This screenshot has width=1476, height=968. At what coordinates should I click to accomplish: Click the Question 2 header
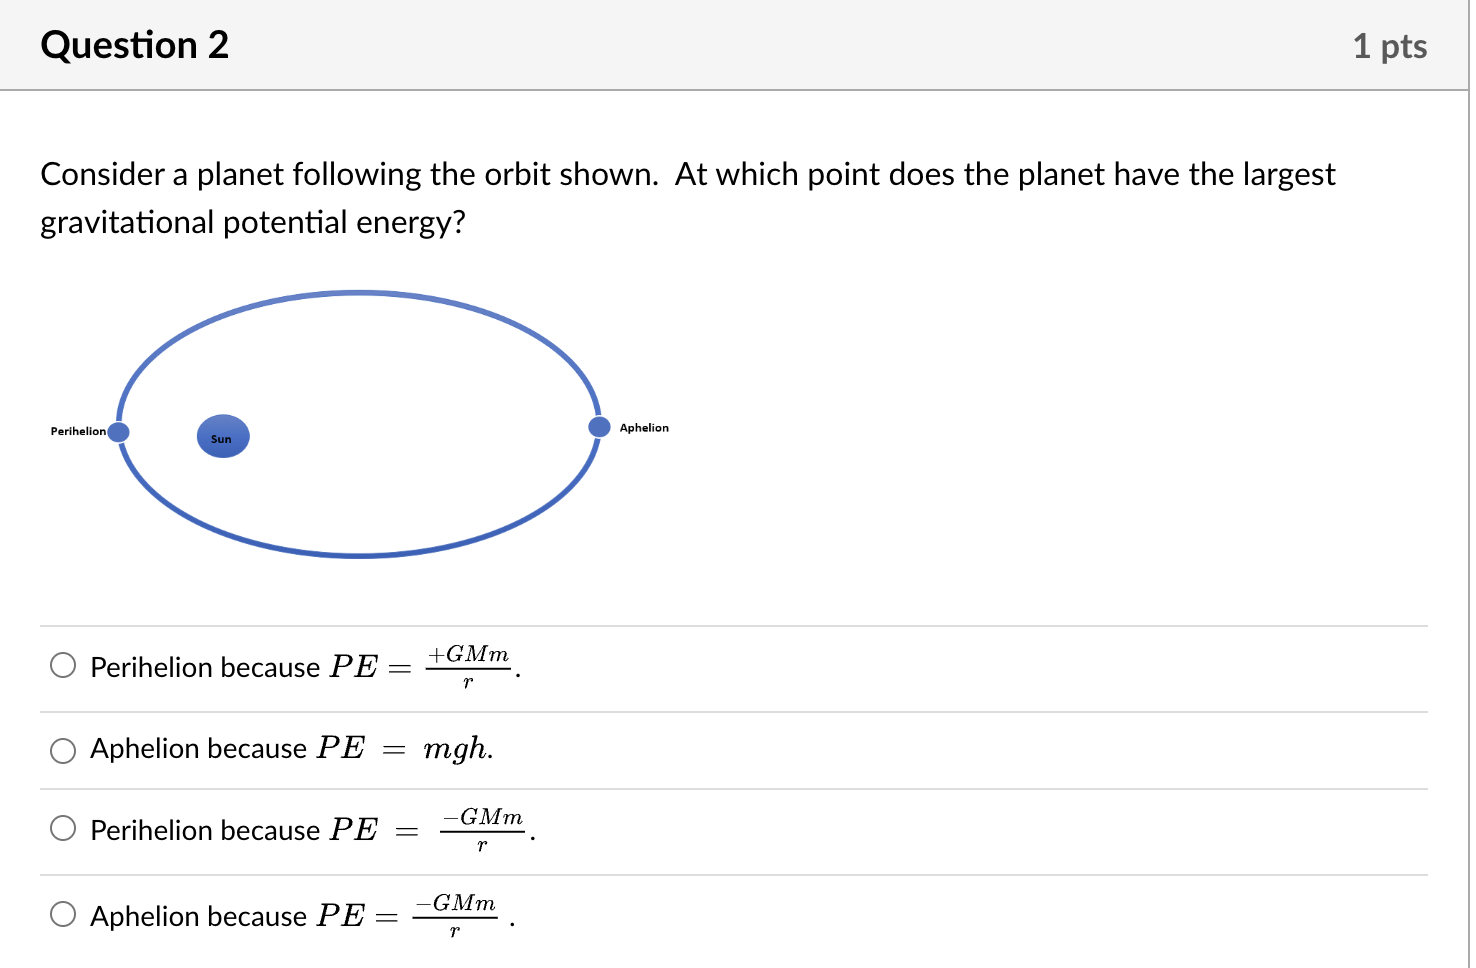point(135,45)
